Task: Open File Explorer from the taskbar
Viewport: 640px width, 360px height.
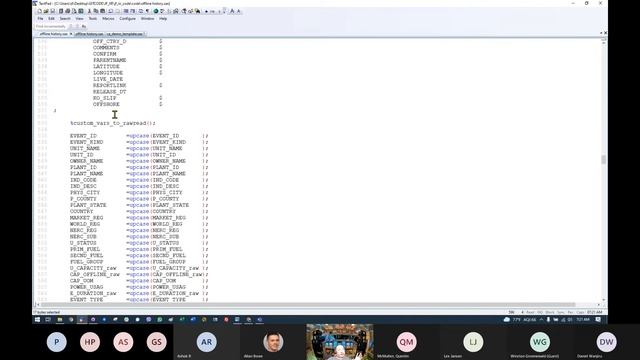Action: (60, 320)
